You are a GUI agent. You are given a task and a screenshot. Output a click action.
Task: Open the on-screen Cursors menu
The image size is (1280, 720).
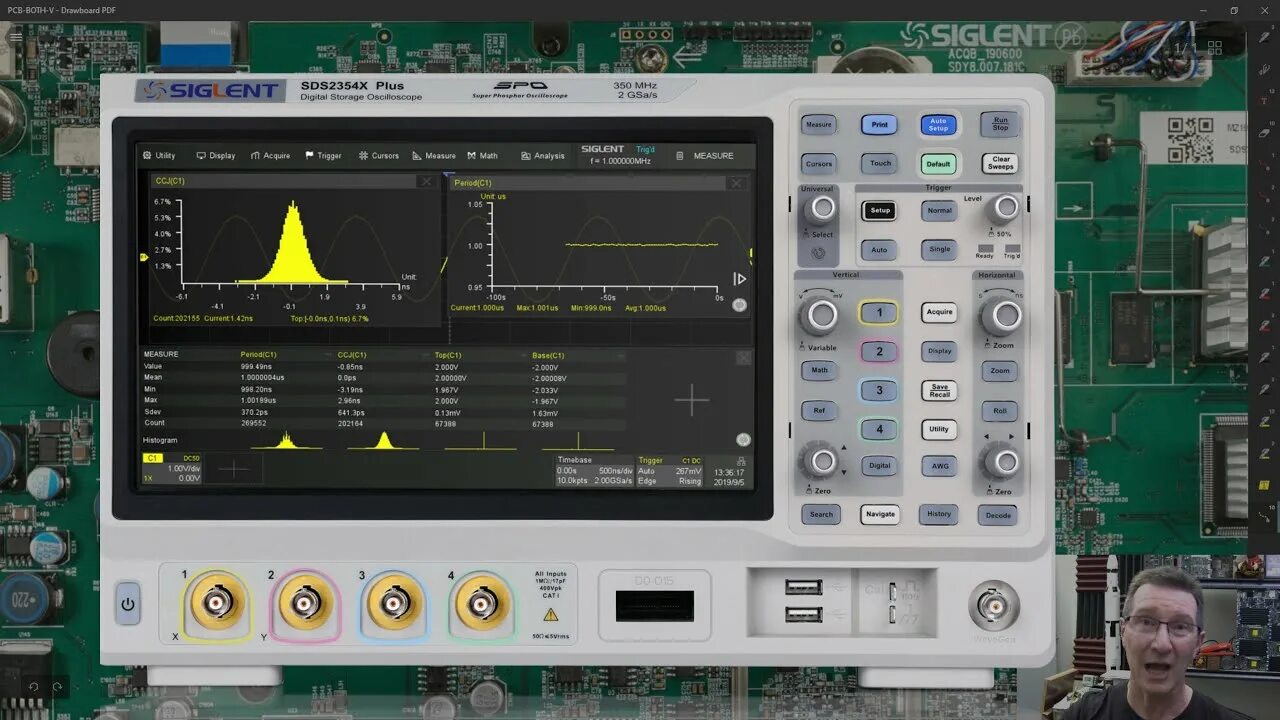[x=379, y=156]
